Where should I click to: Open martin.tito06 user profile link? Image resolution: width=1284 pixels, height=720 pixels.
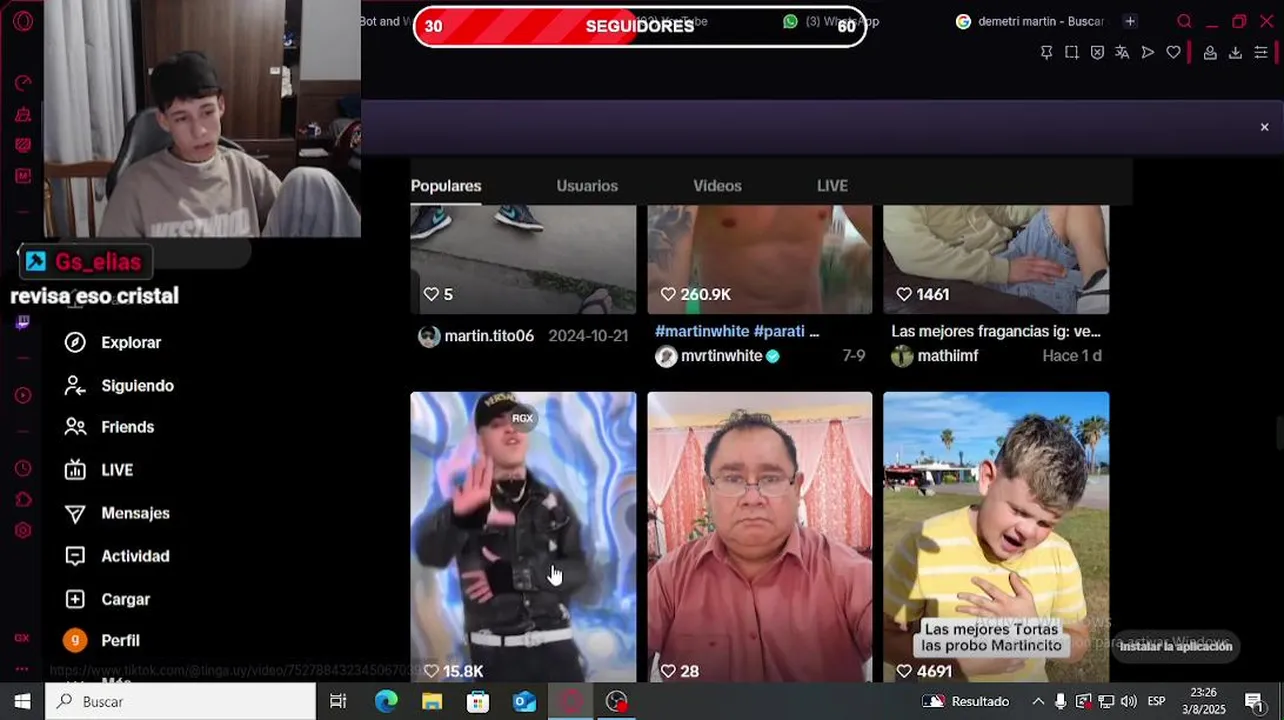[x=476, y=336]
